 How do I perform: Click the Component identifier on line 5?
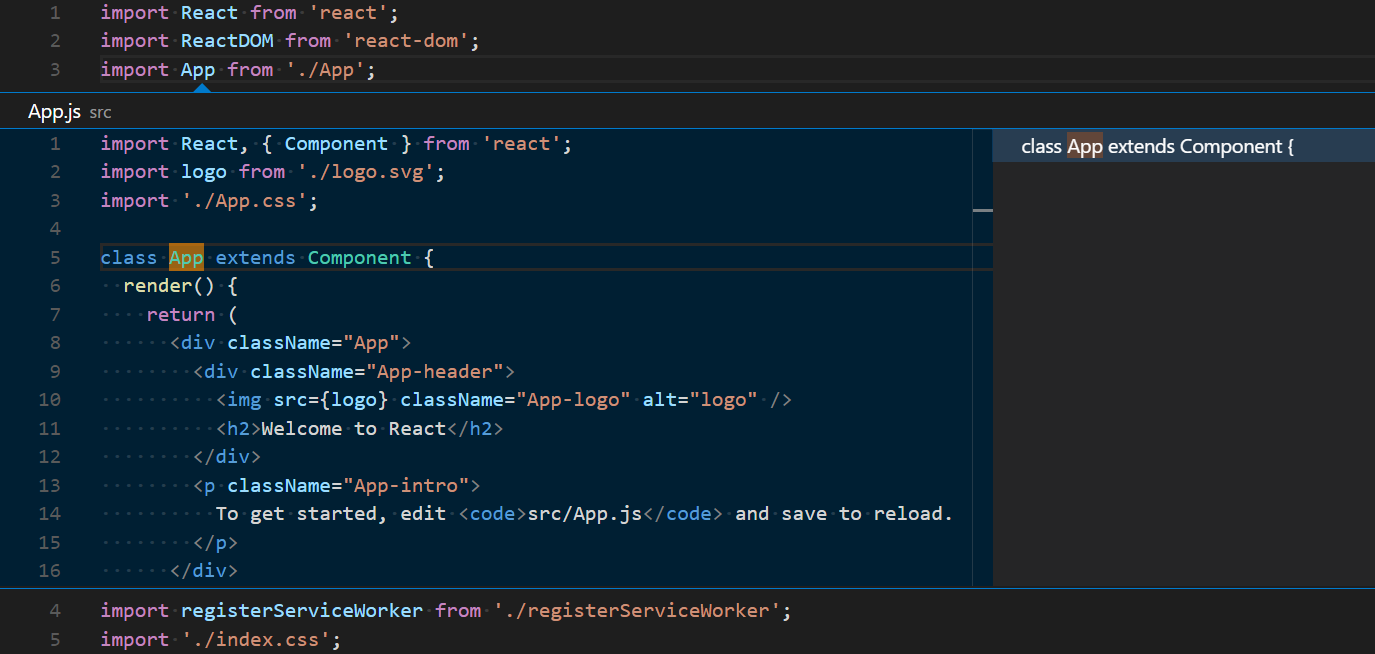point(359,257)
